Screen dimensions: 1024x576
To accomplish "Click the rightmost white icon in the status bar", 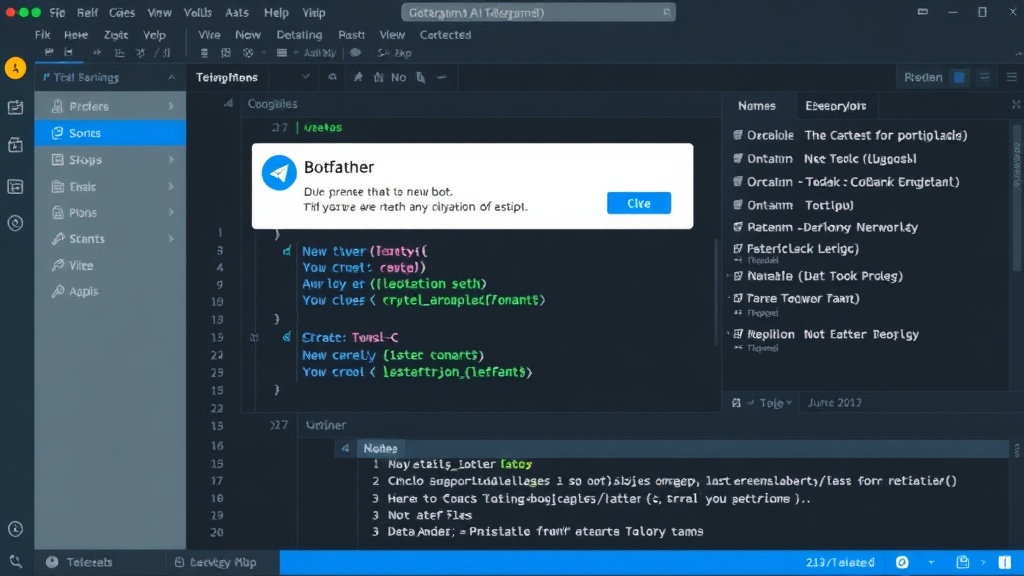I will pos(1005,562).
